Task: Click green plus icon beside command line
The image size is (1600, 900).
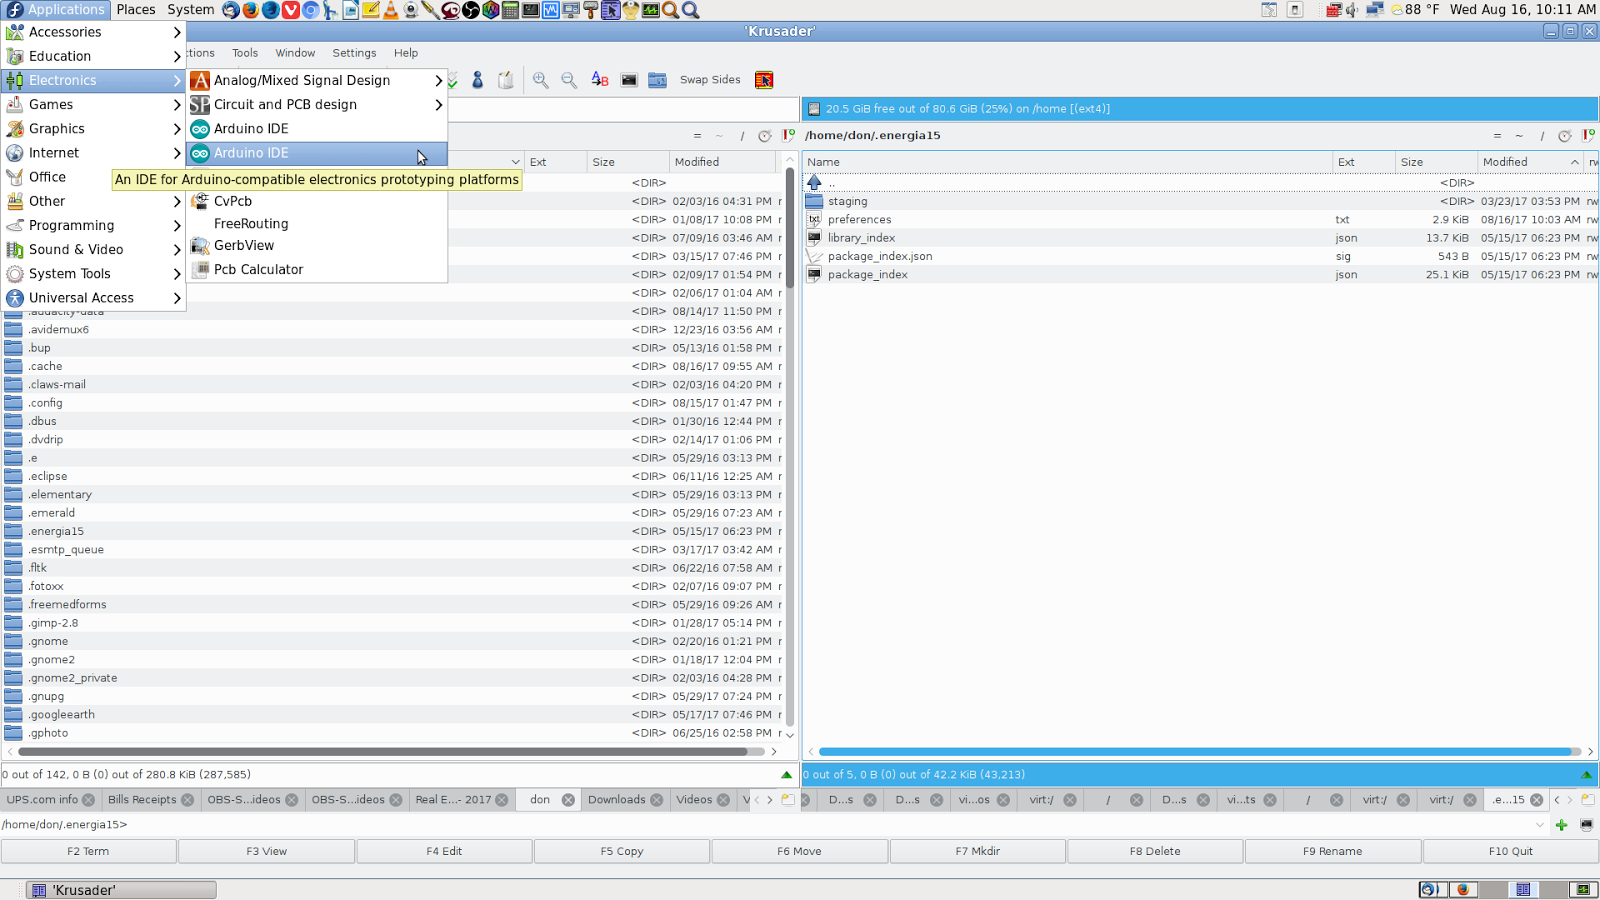Action: 1561,825
